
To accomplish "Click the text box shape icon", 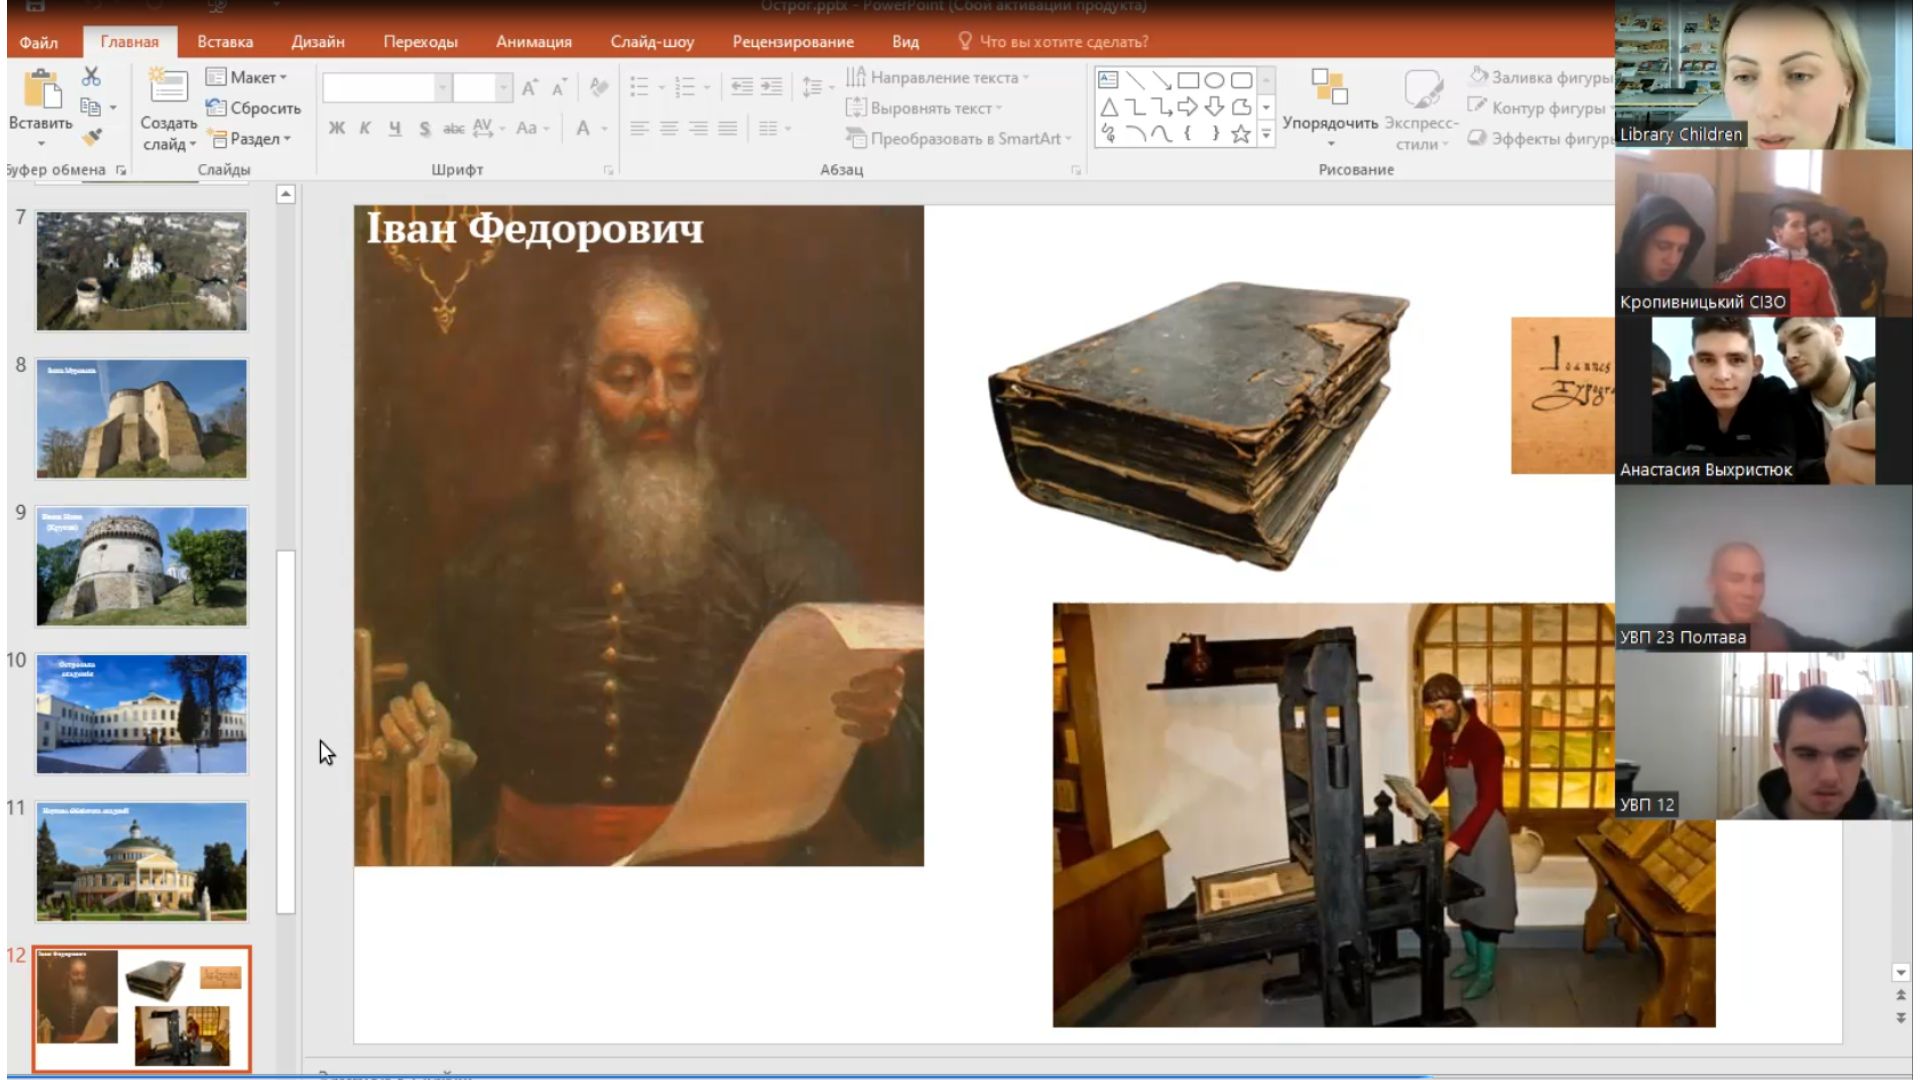I will coord(1108,80).
